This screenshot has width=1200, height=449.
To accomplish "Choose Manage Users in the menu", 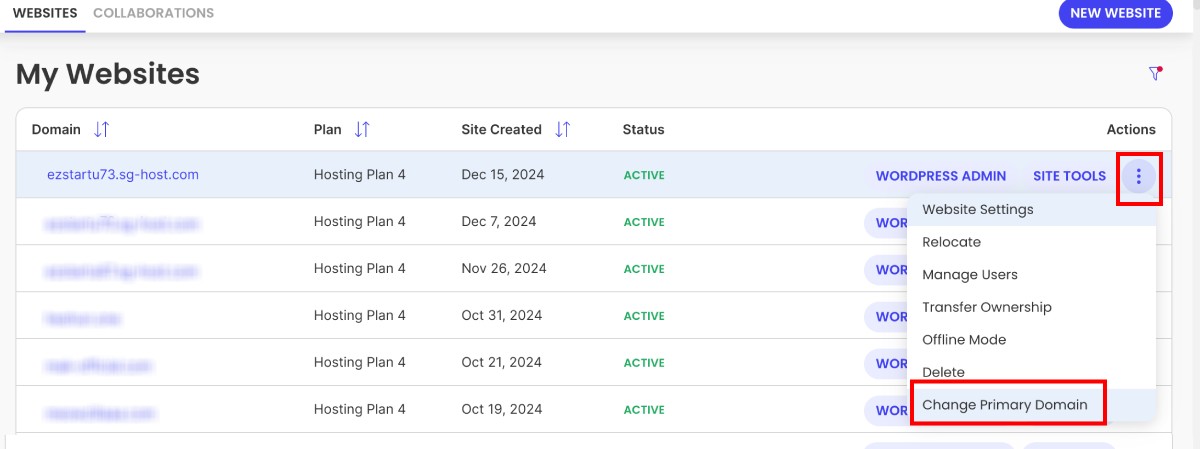I will point(969,275).
